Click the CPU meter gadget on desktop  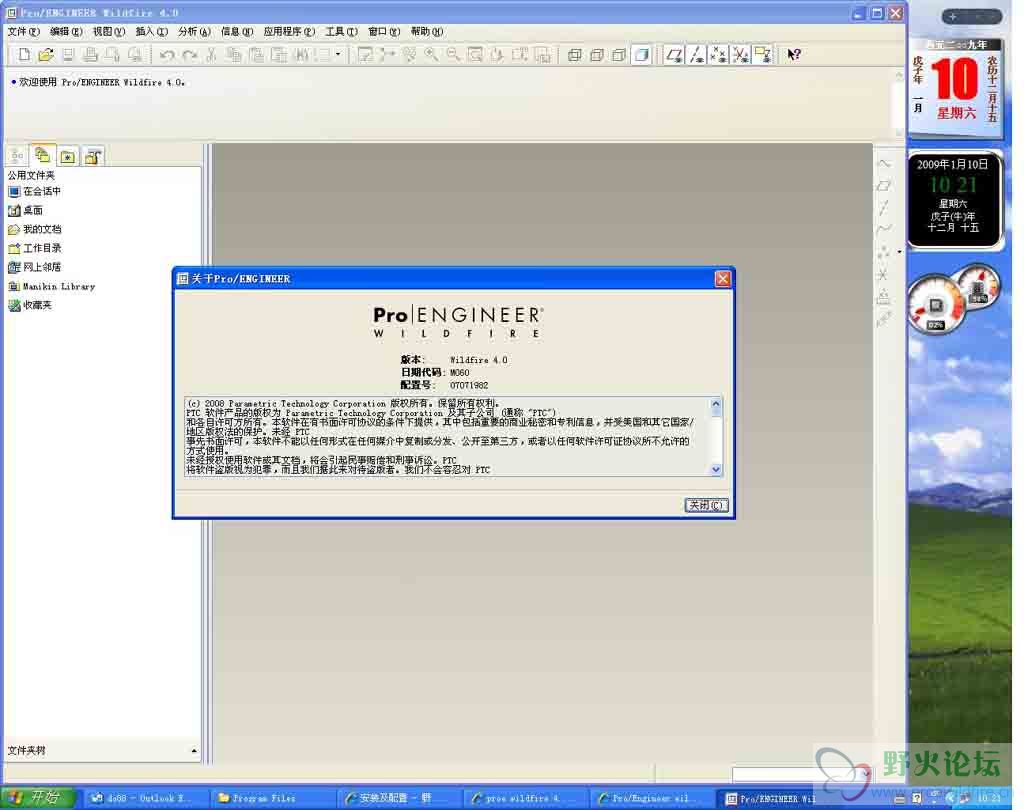(935, 306)
